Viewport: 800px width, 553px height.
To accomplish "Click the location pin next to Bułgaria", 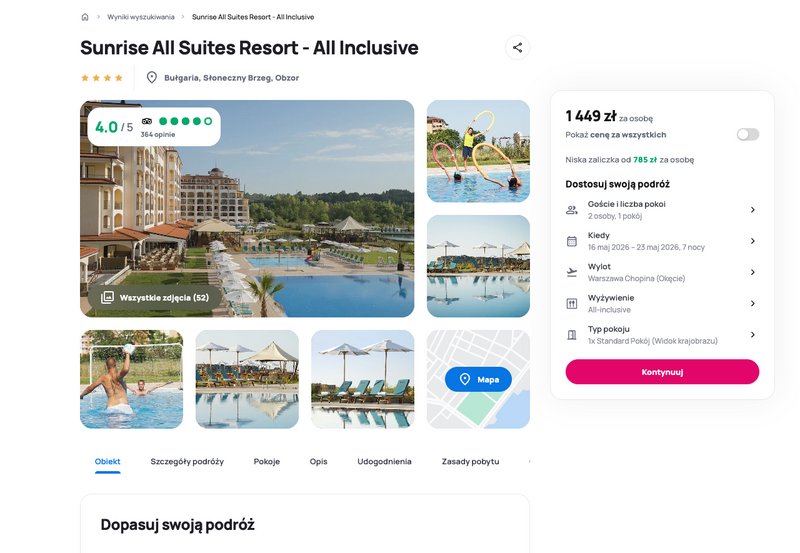I will click(152, 78).
